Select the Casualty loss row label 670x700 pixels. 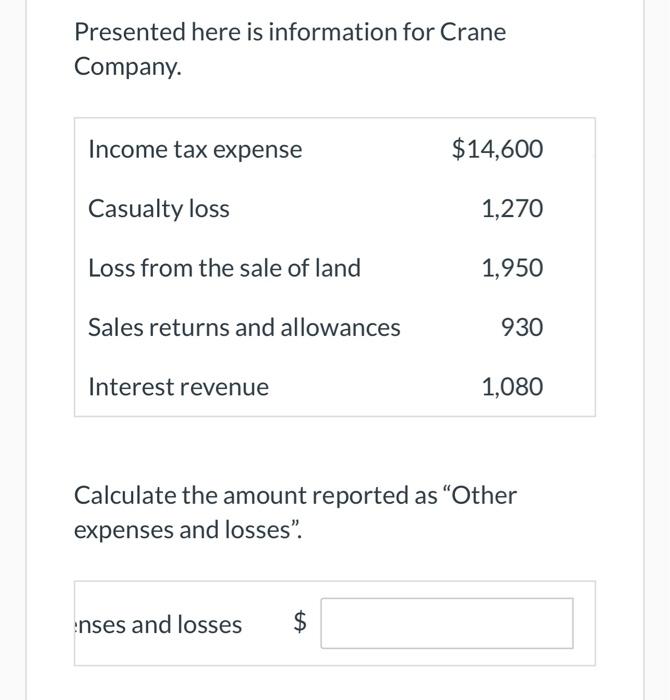pyautogui.click(x=159, y=209)
